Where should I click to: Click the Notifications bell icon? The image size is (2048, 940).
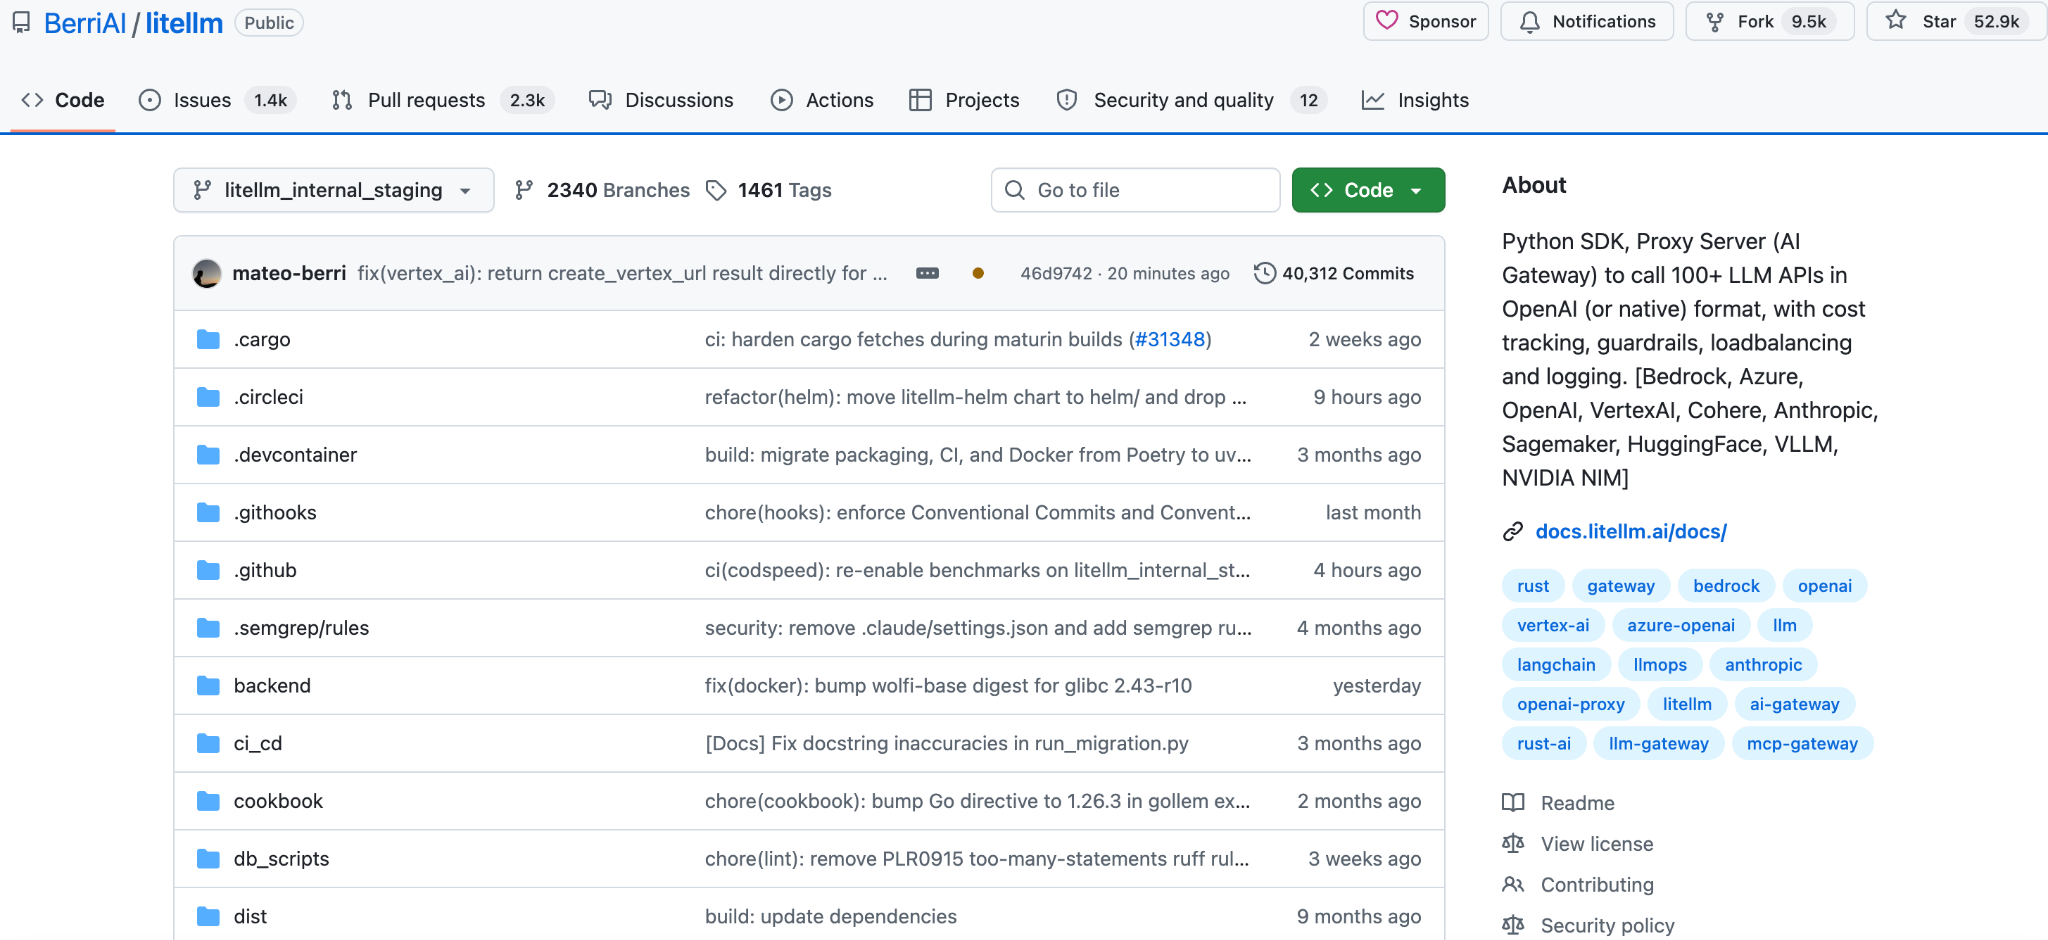1530,22
